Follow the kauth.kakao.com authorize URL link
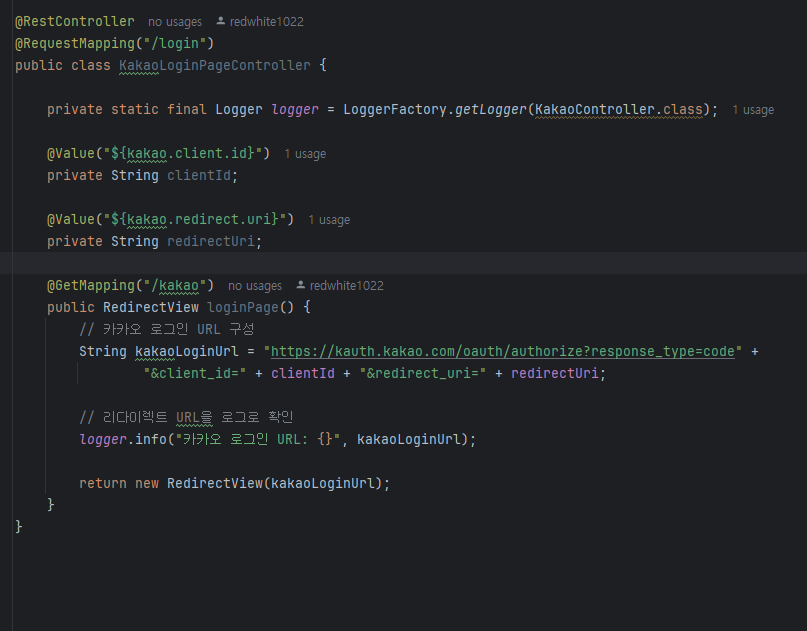 [x=503, y=352]
